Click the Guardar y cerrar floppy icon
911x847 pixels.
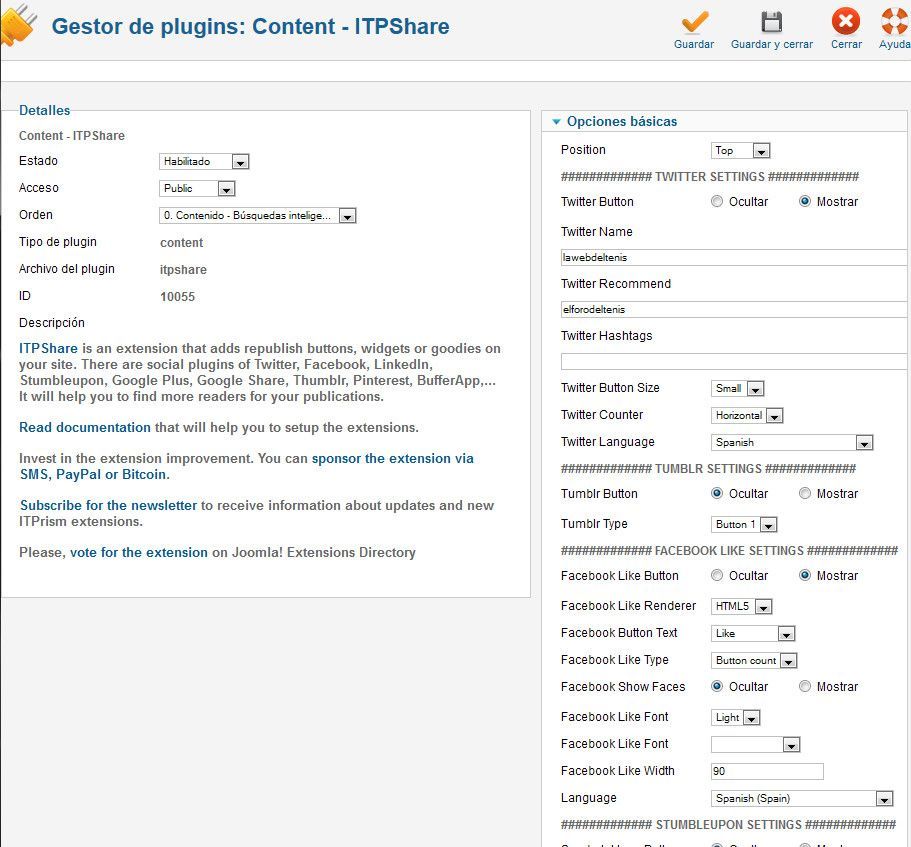772,22
